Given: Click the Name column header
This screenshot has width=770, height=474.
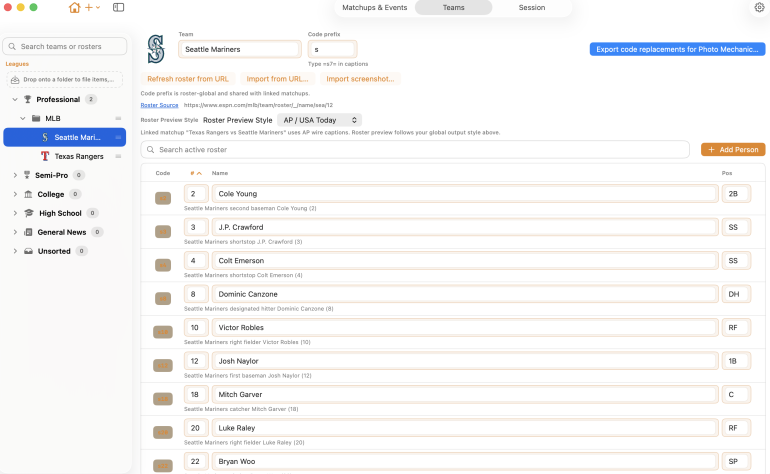Looking at the screenshot, I should (220, 173).
